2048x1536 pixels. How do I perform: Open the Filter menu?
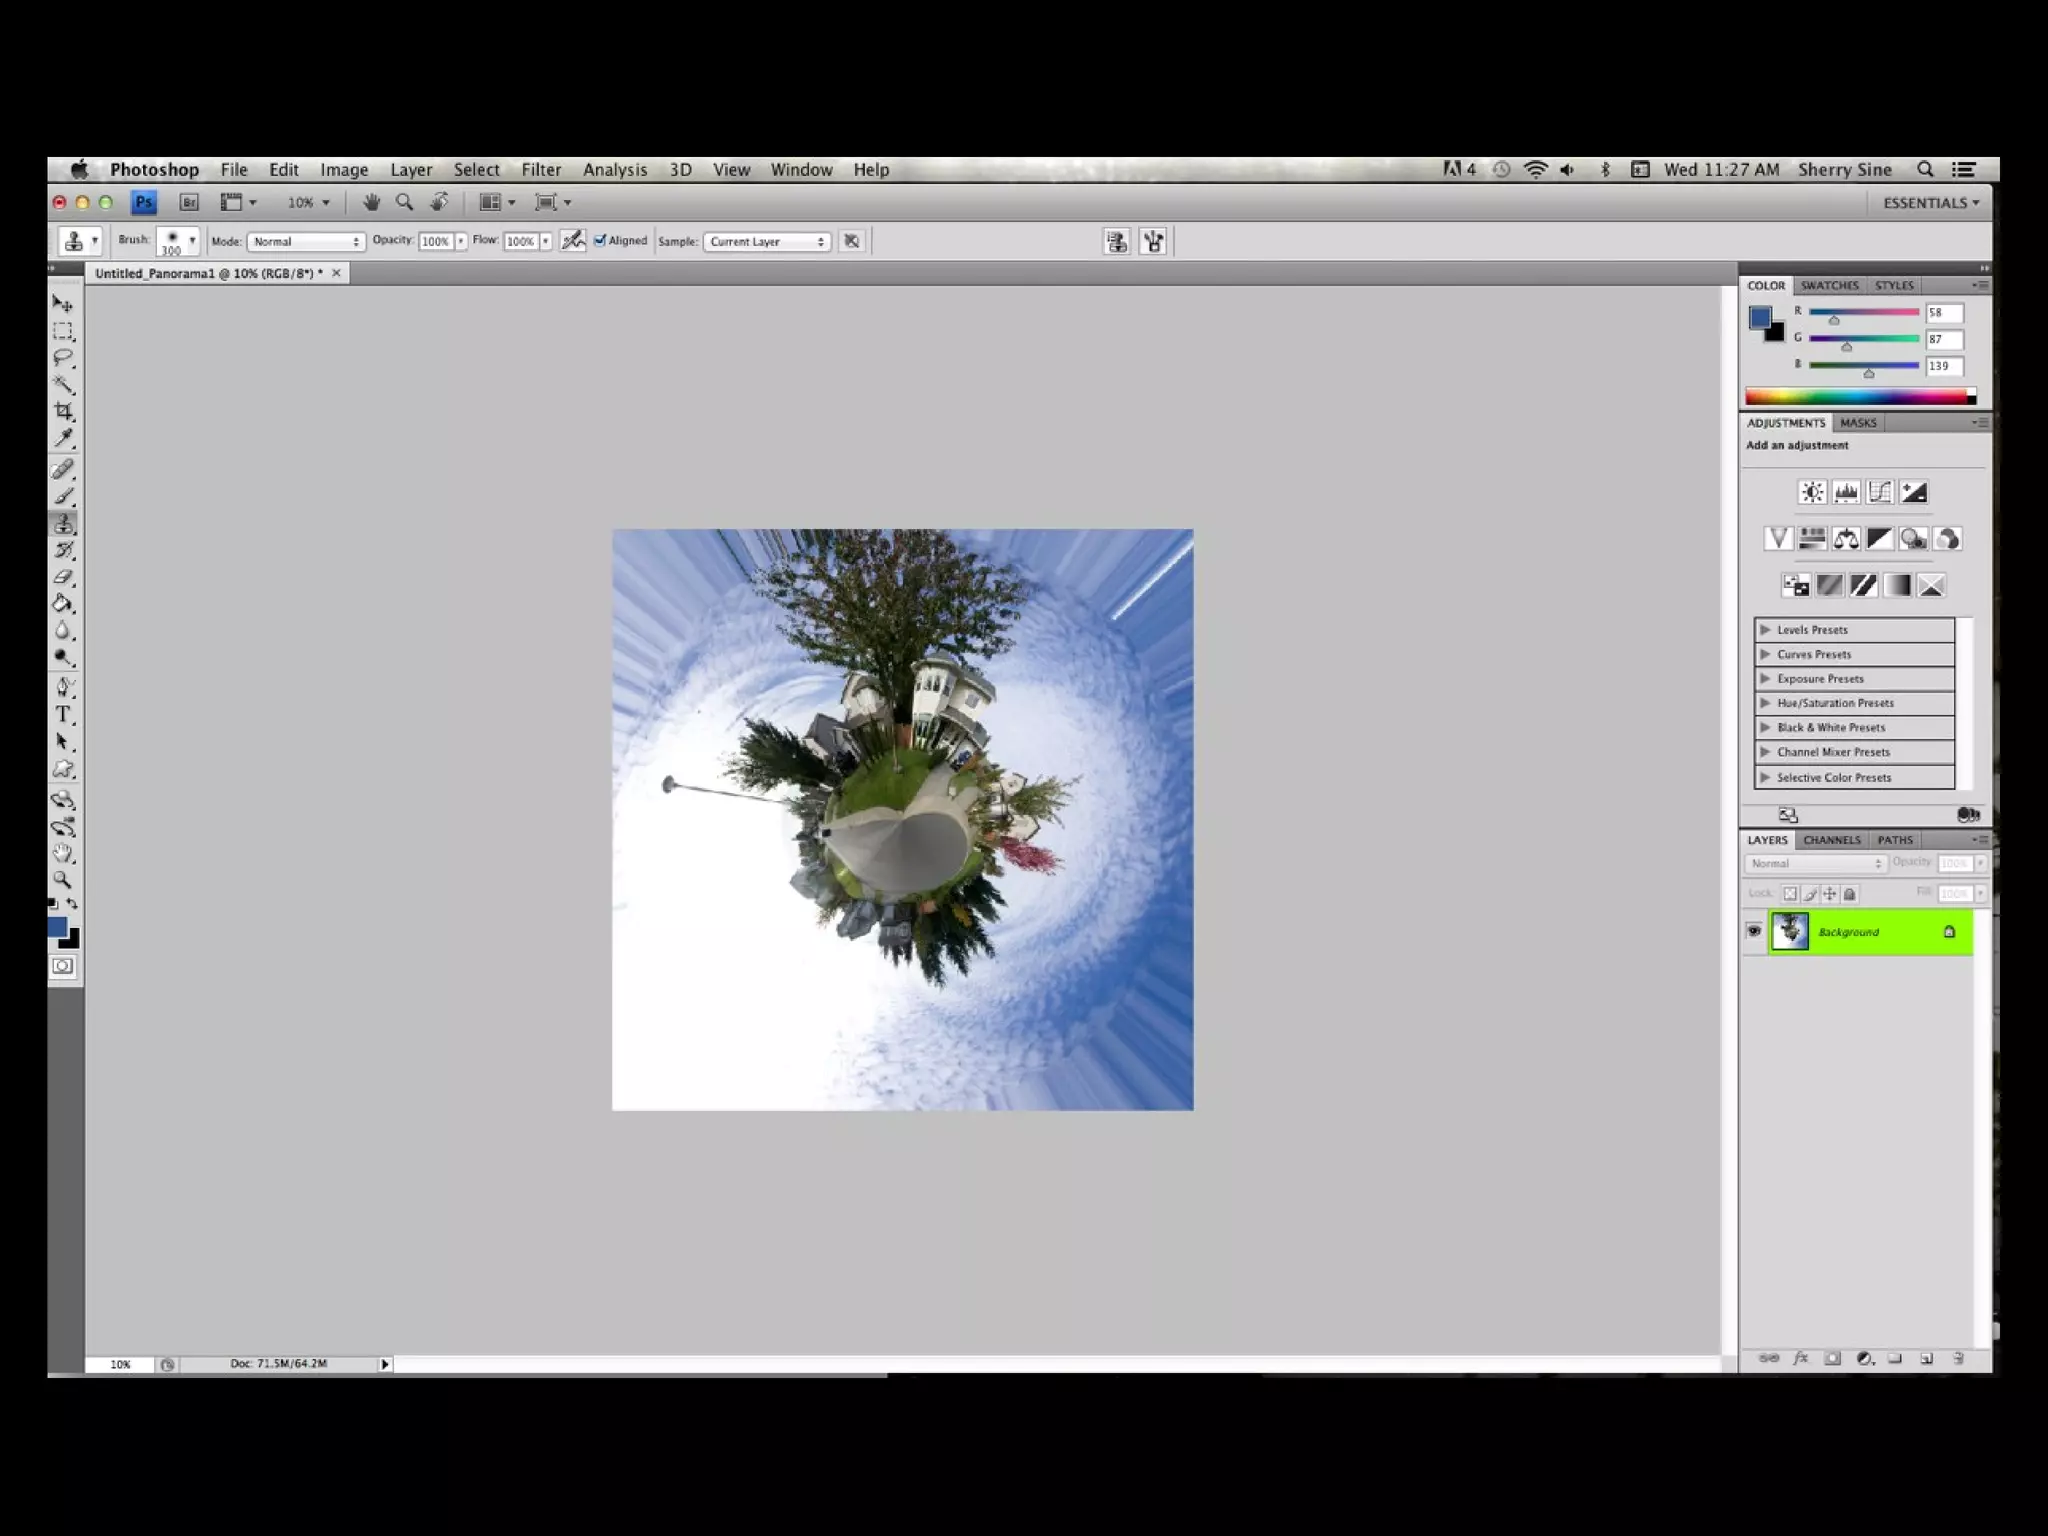pos(541,170)
